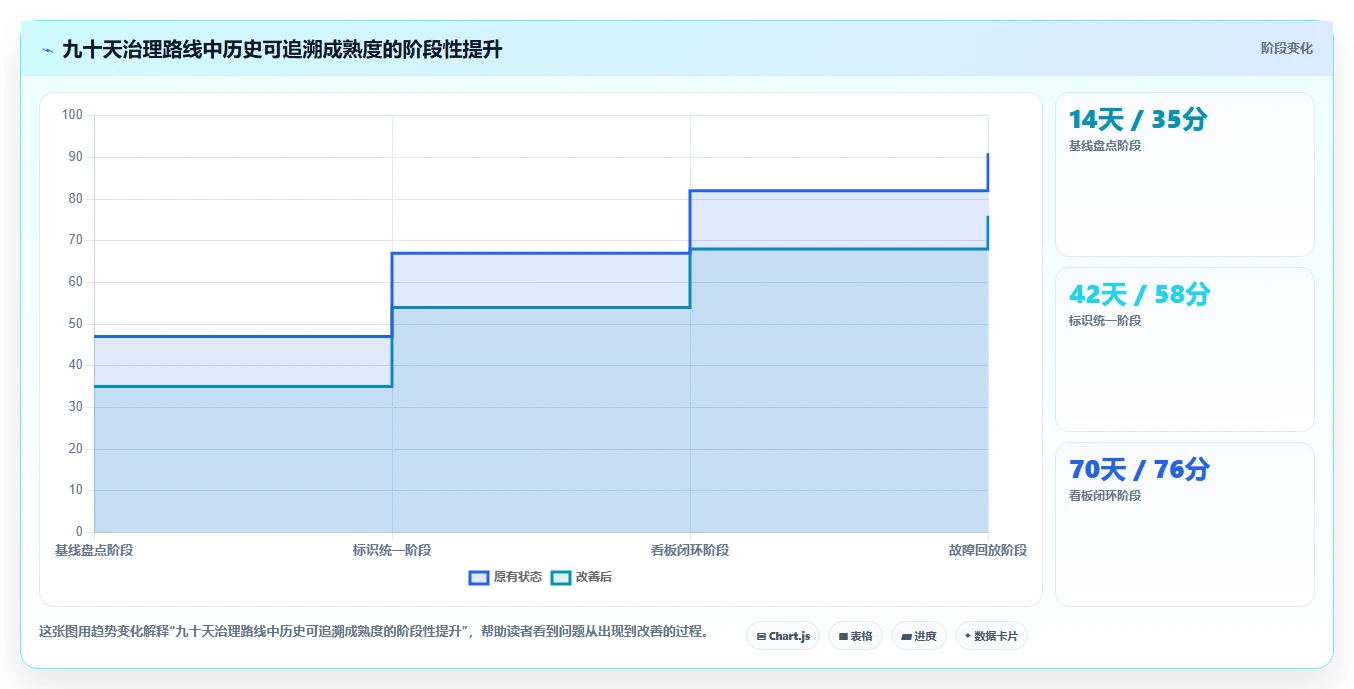Open the 14天 / 35分 data card

coord(1185,175)
